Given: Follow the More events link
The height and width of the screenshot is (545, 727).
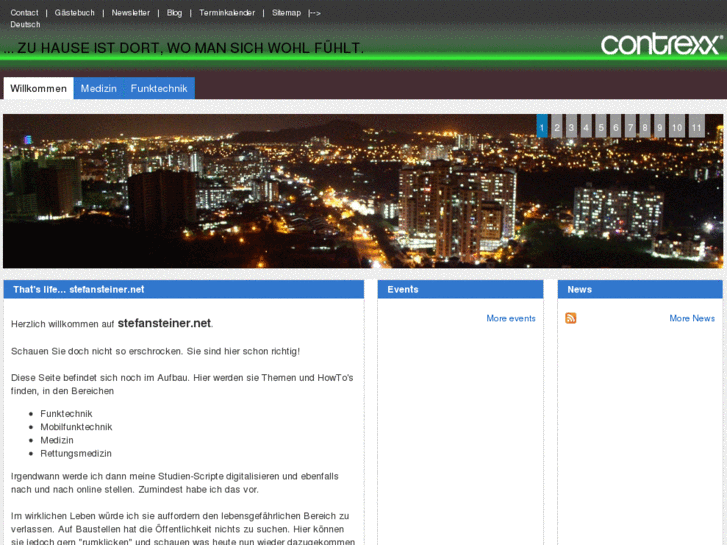Looking at the screenshot, I should [511, 319].
